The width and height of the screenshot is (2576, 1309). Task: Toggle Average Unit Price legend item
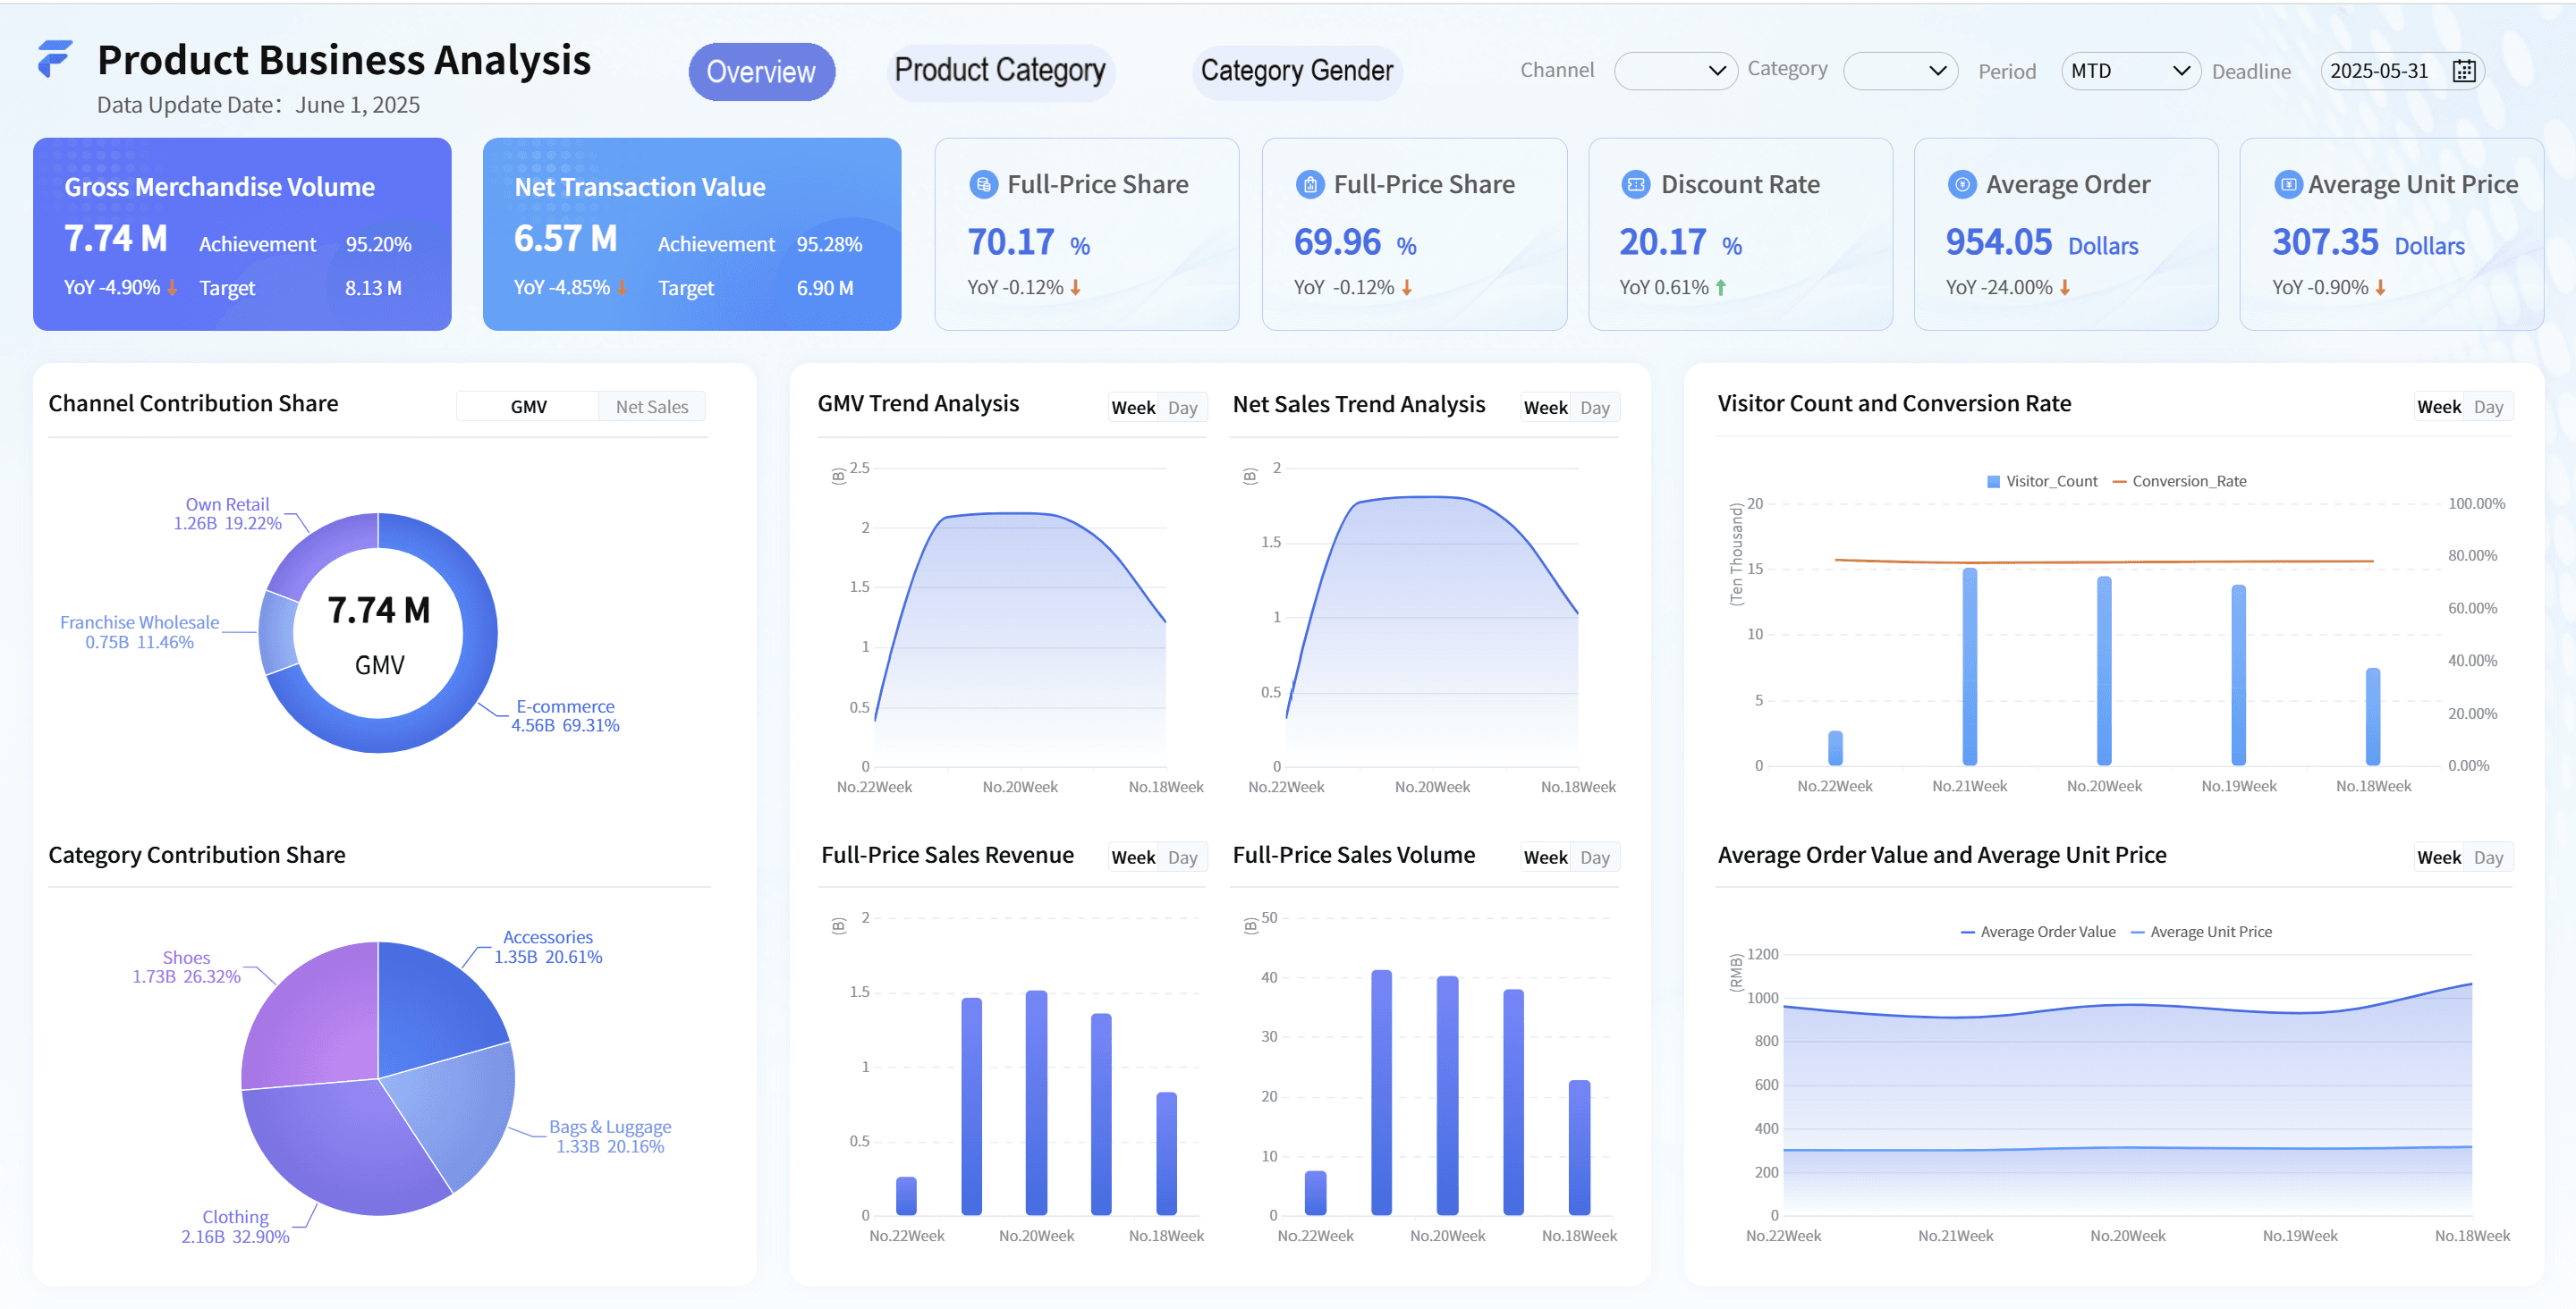pyautogui.click(x=2201, y=932)
